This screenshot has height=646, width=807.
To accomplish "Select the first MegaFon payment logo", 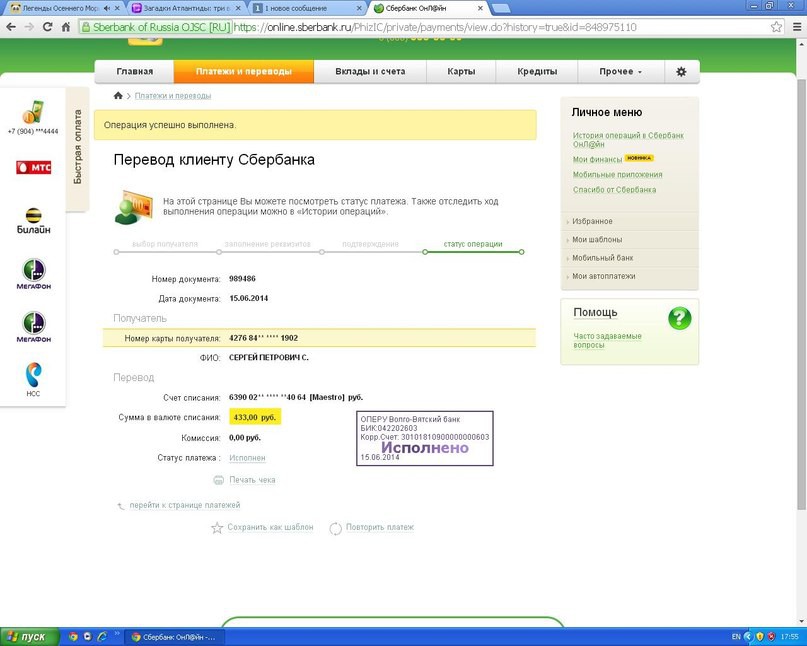I will pyautogui.click(x=33, y=274).
